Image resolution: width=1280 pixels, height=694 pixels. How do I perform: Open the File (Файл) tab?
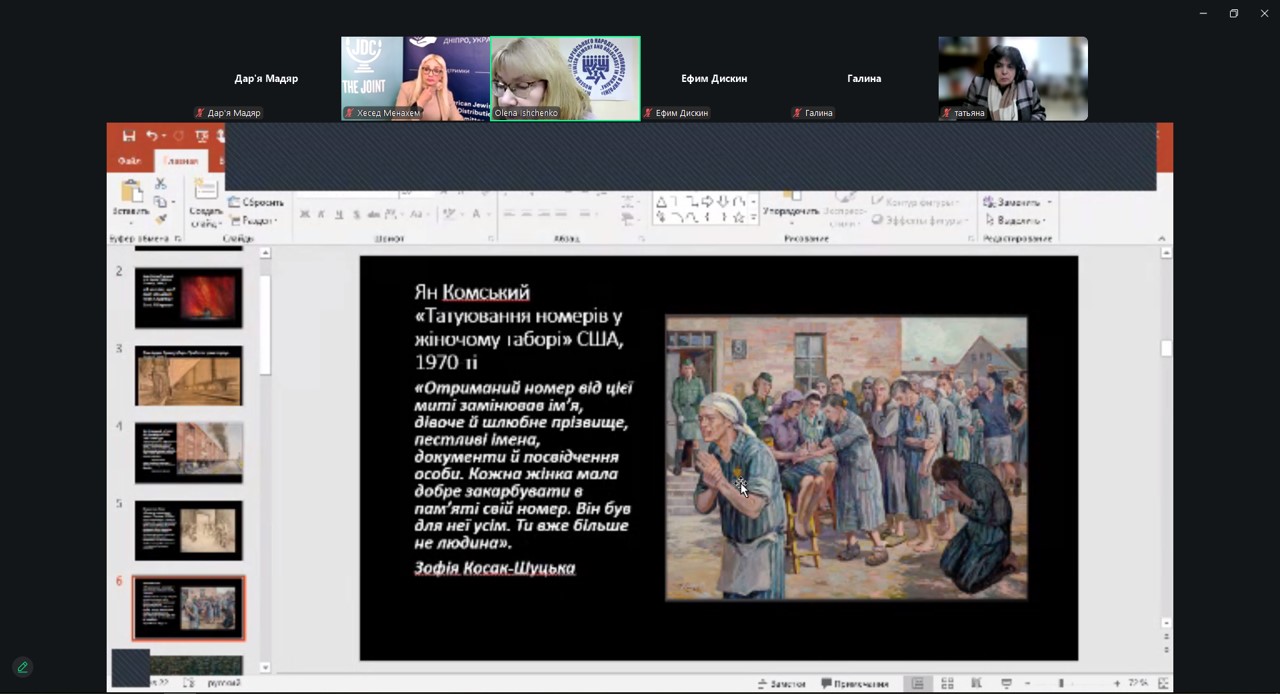[x=129, y=161]
